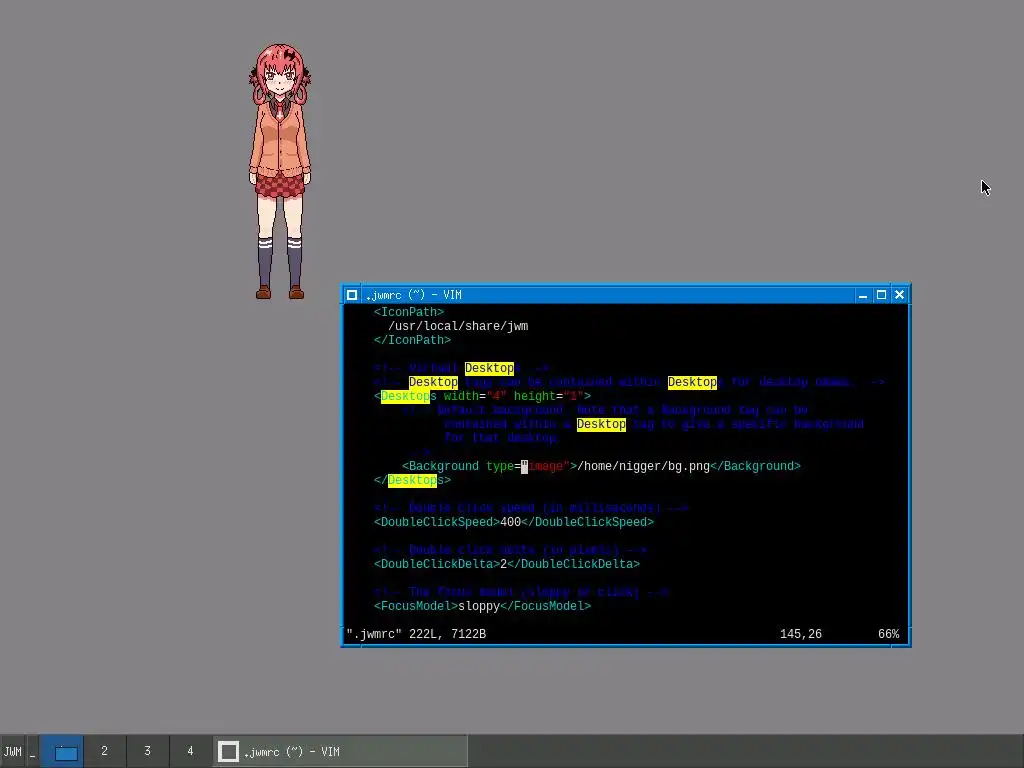Click the sloppy focus model value
The image size is (1024, 768).
point(479,606)
